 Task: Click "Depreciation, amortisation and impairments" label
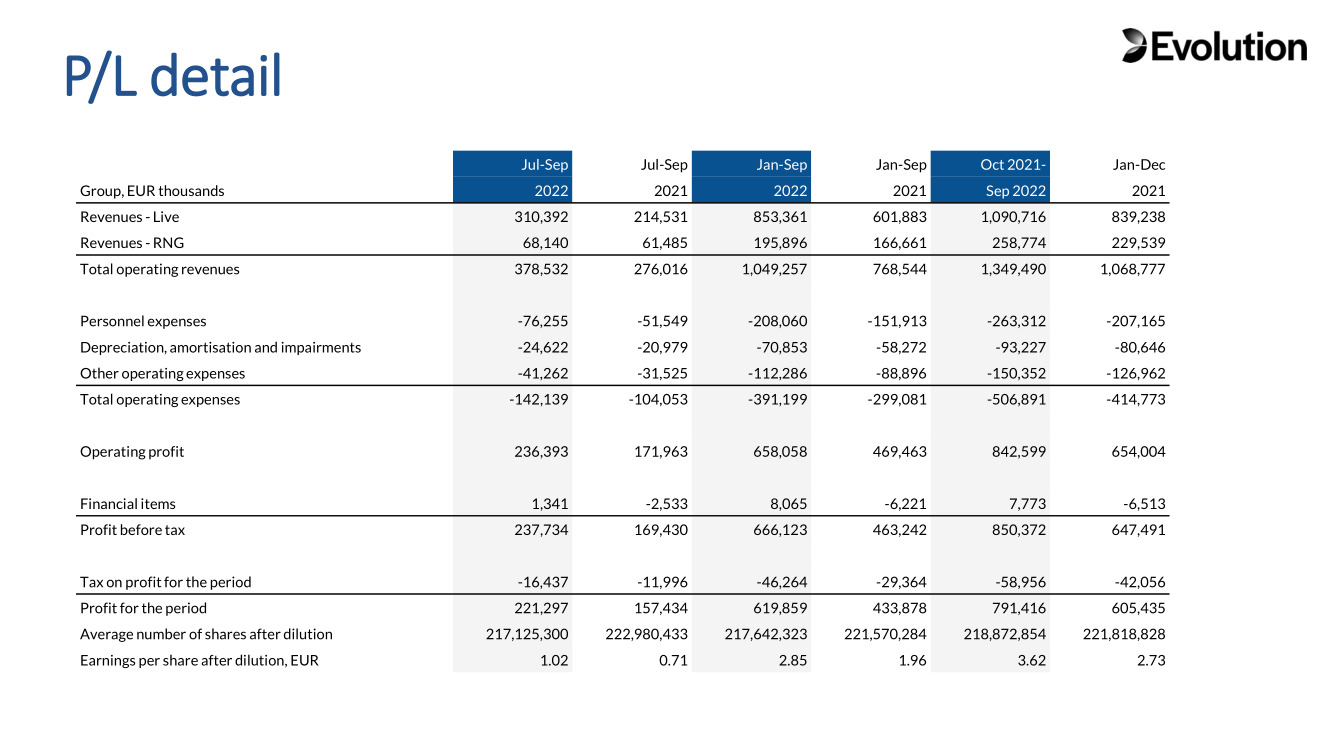click(221, 347)
